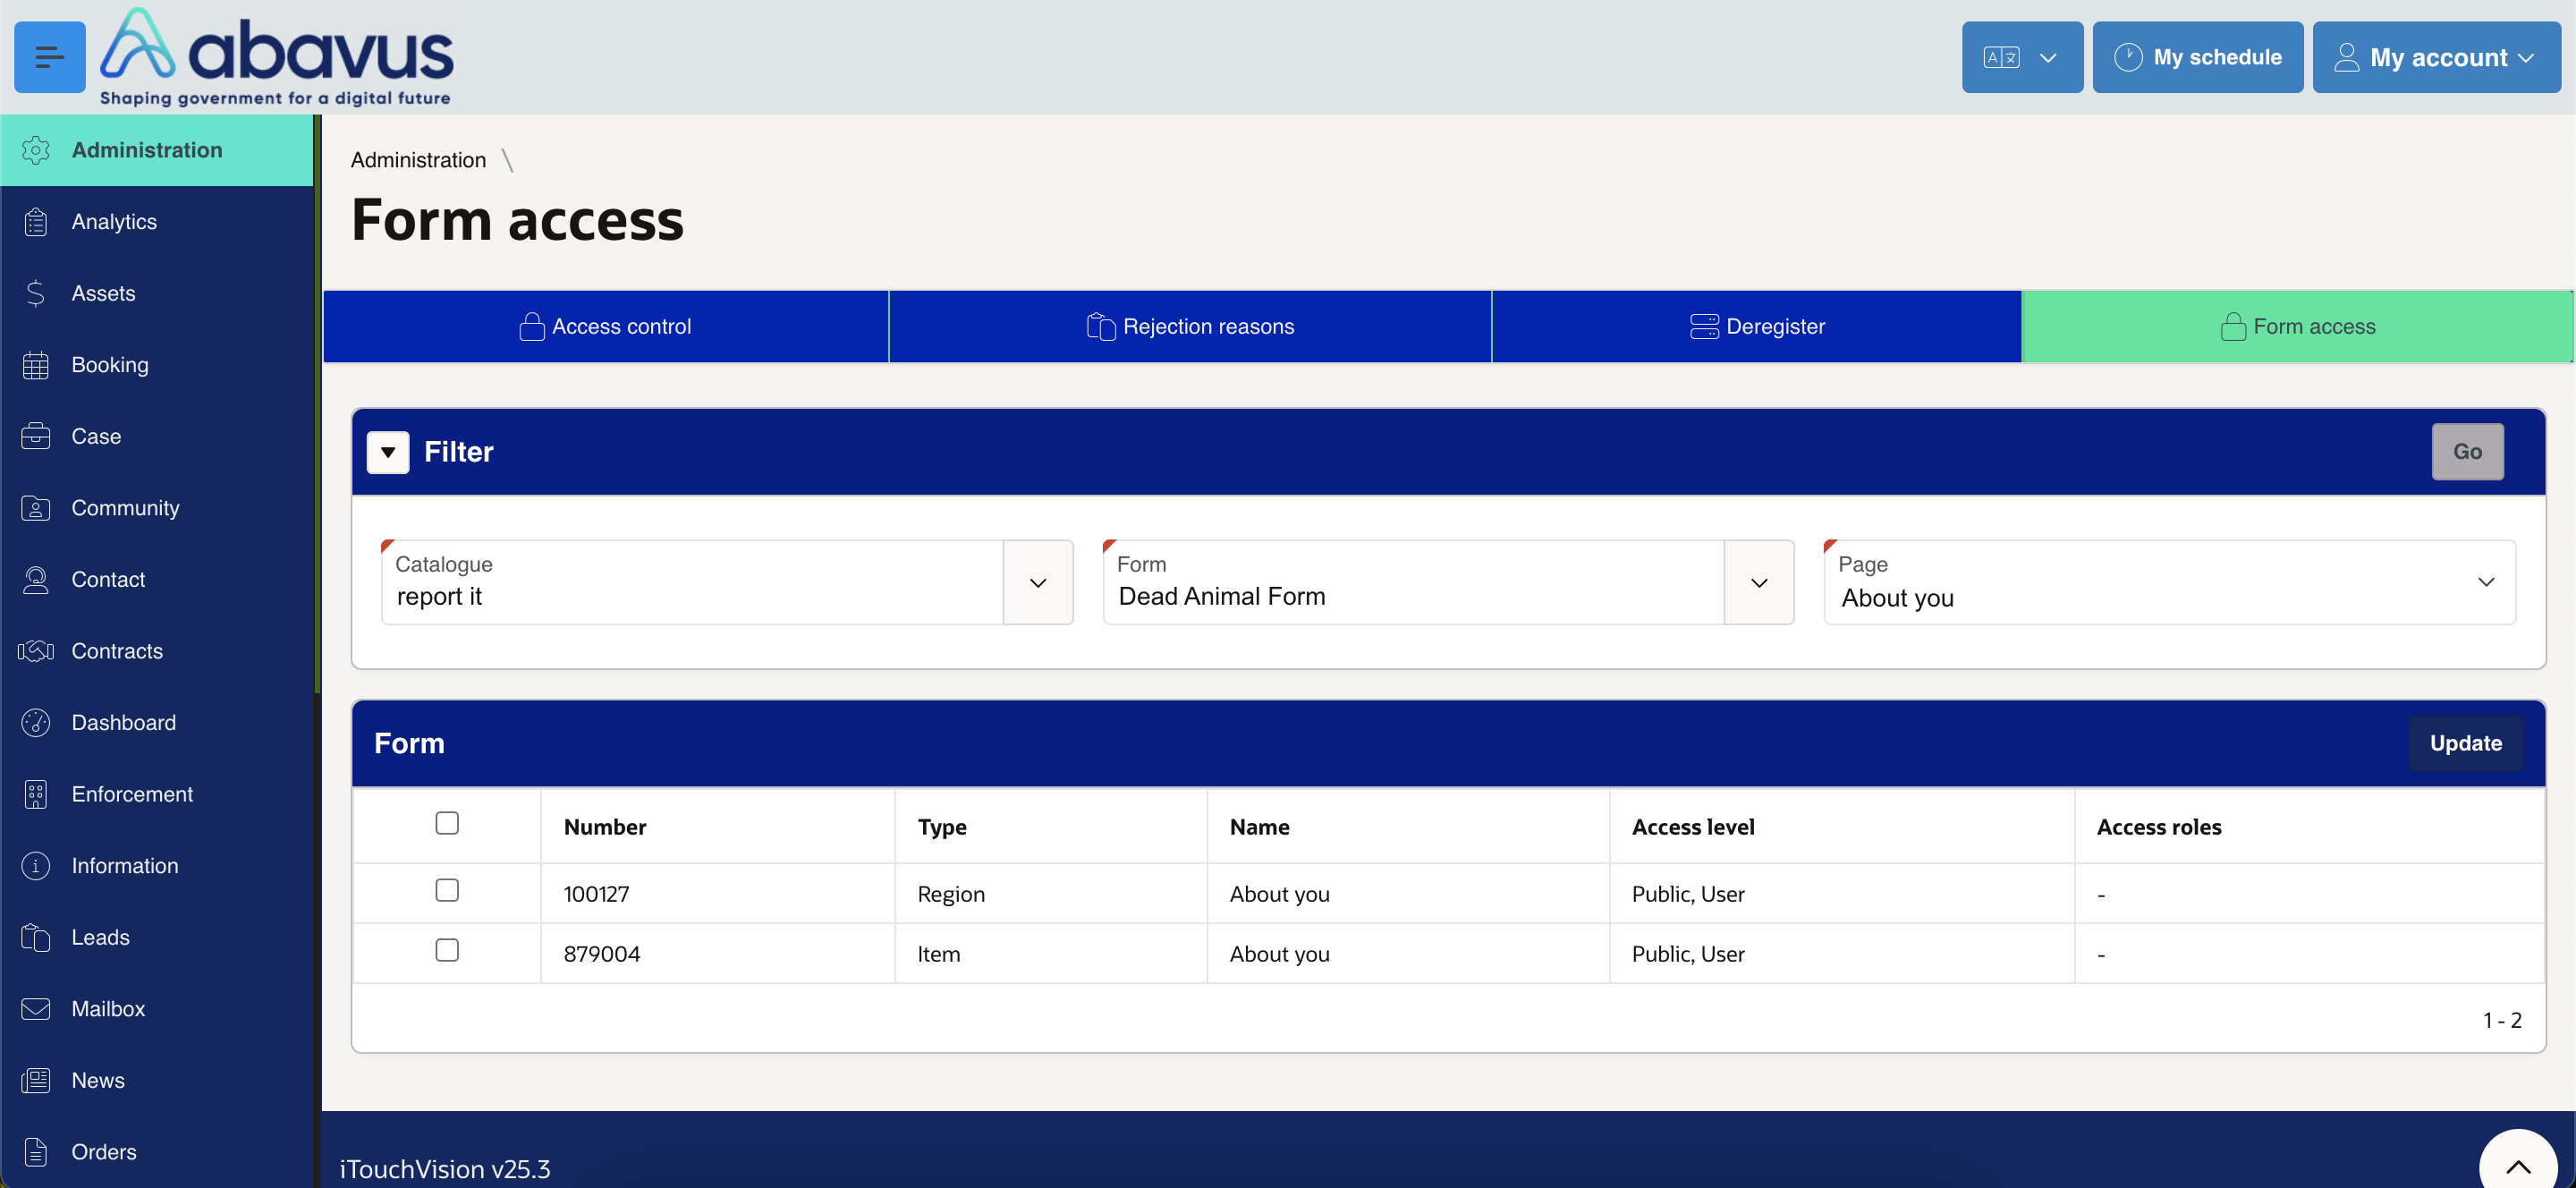Expand the My account dropdown chevron
This screenshot has width=2576, height=1188.
(x=2527, y=58)
